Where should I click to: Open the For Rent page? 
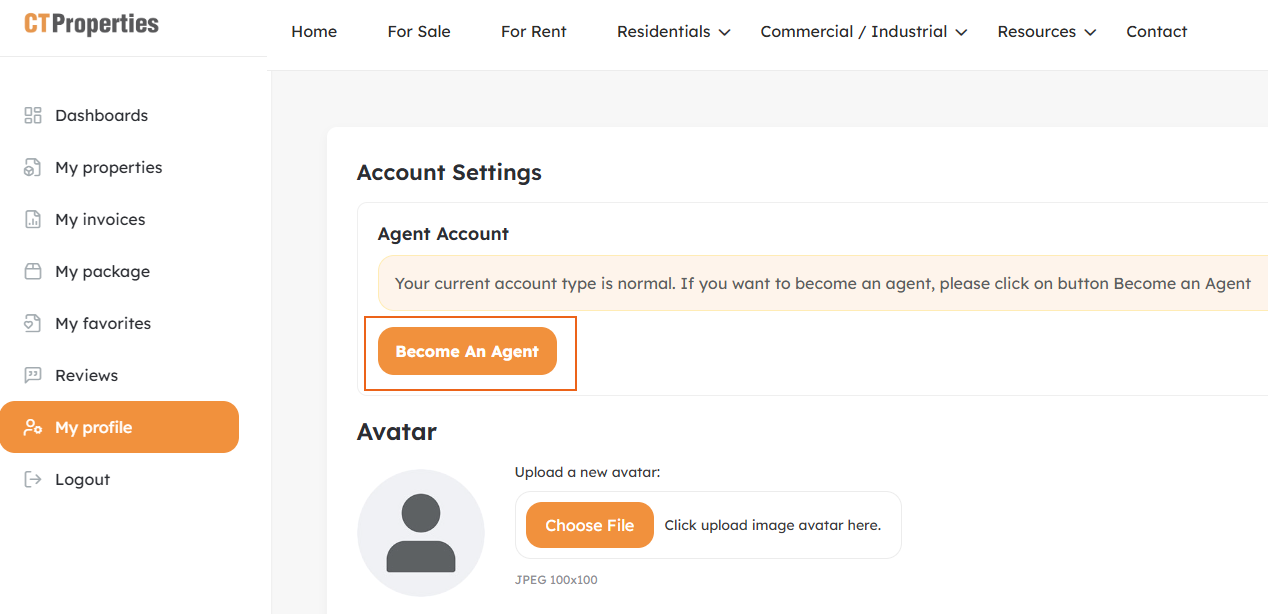[534, 32]
